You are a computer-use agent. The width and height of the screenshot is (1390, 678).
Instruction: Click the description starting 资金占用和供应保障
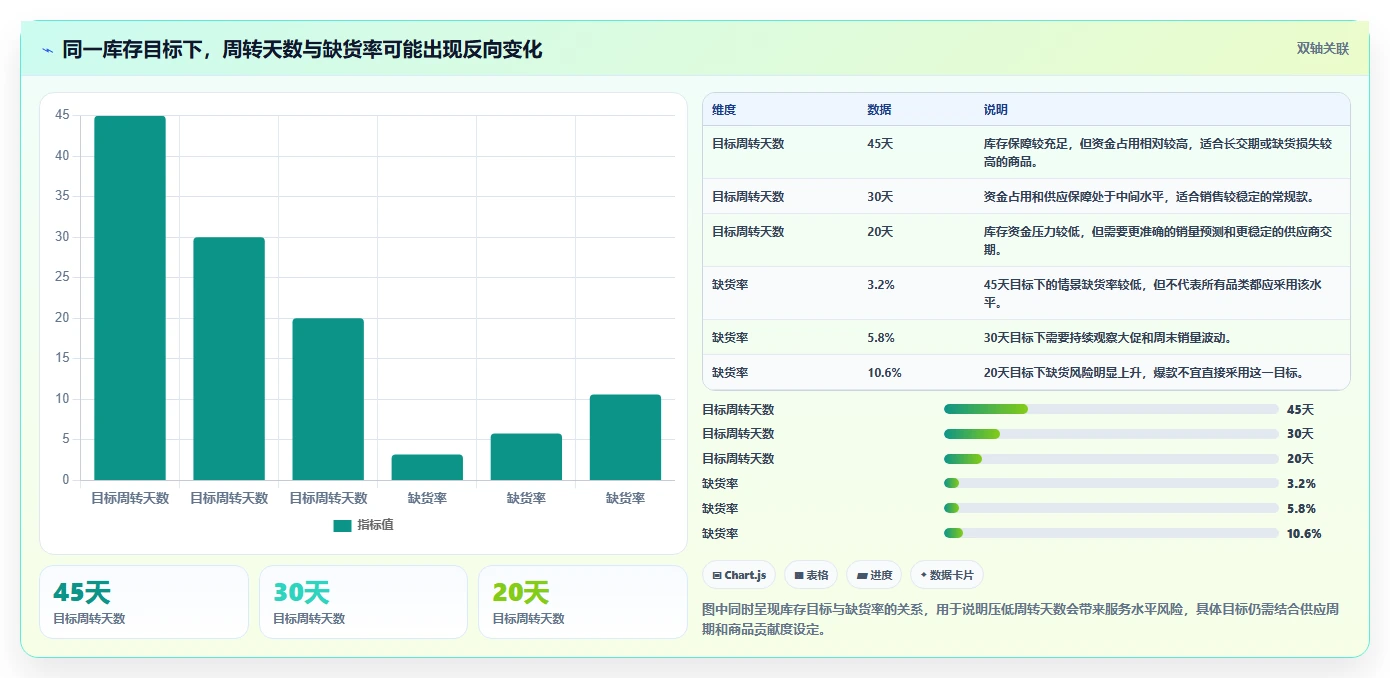1149,197
